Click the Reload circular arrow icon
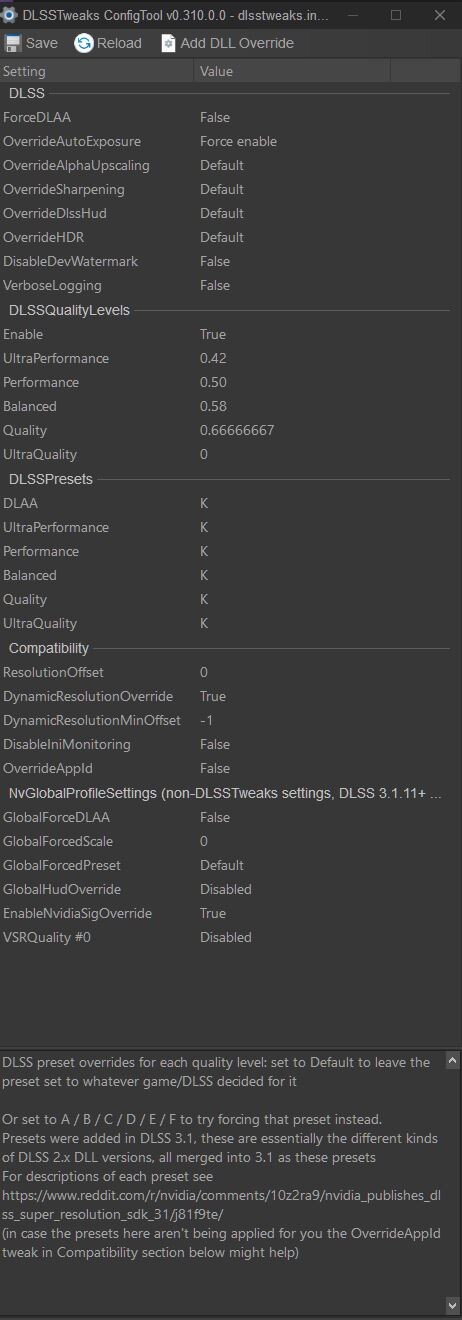 click(x=84, y=43)
